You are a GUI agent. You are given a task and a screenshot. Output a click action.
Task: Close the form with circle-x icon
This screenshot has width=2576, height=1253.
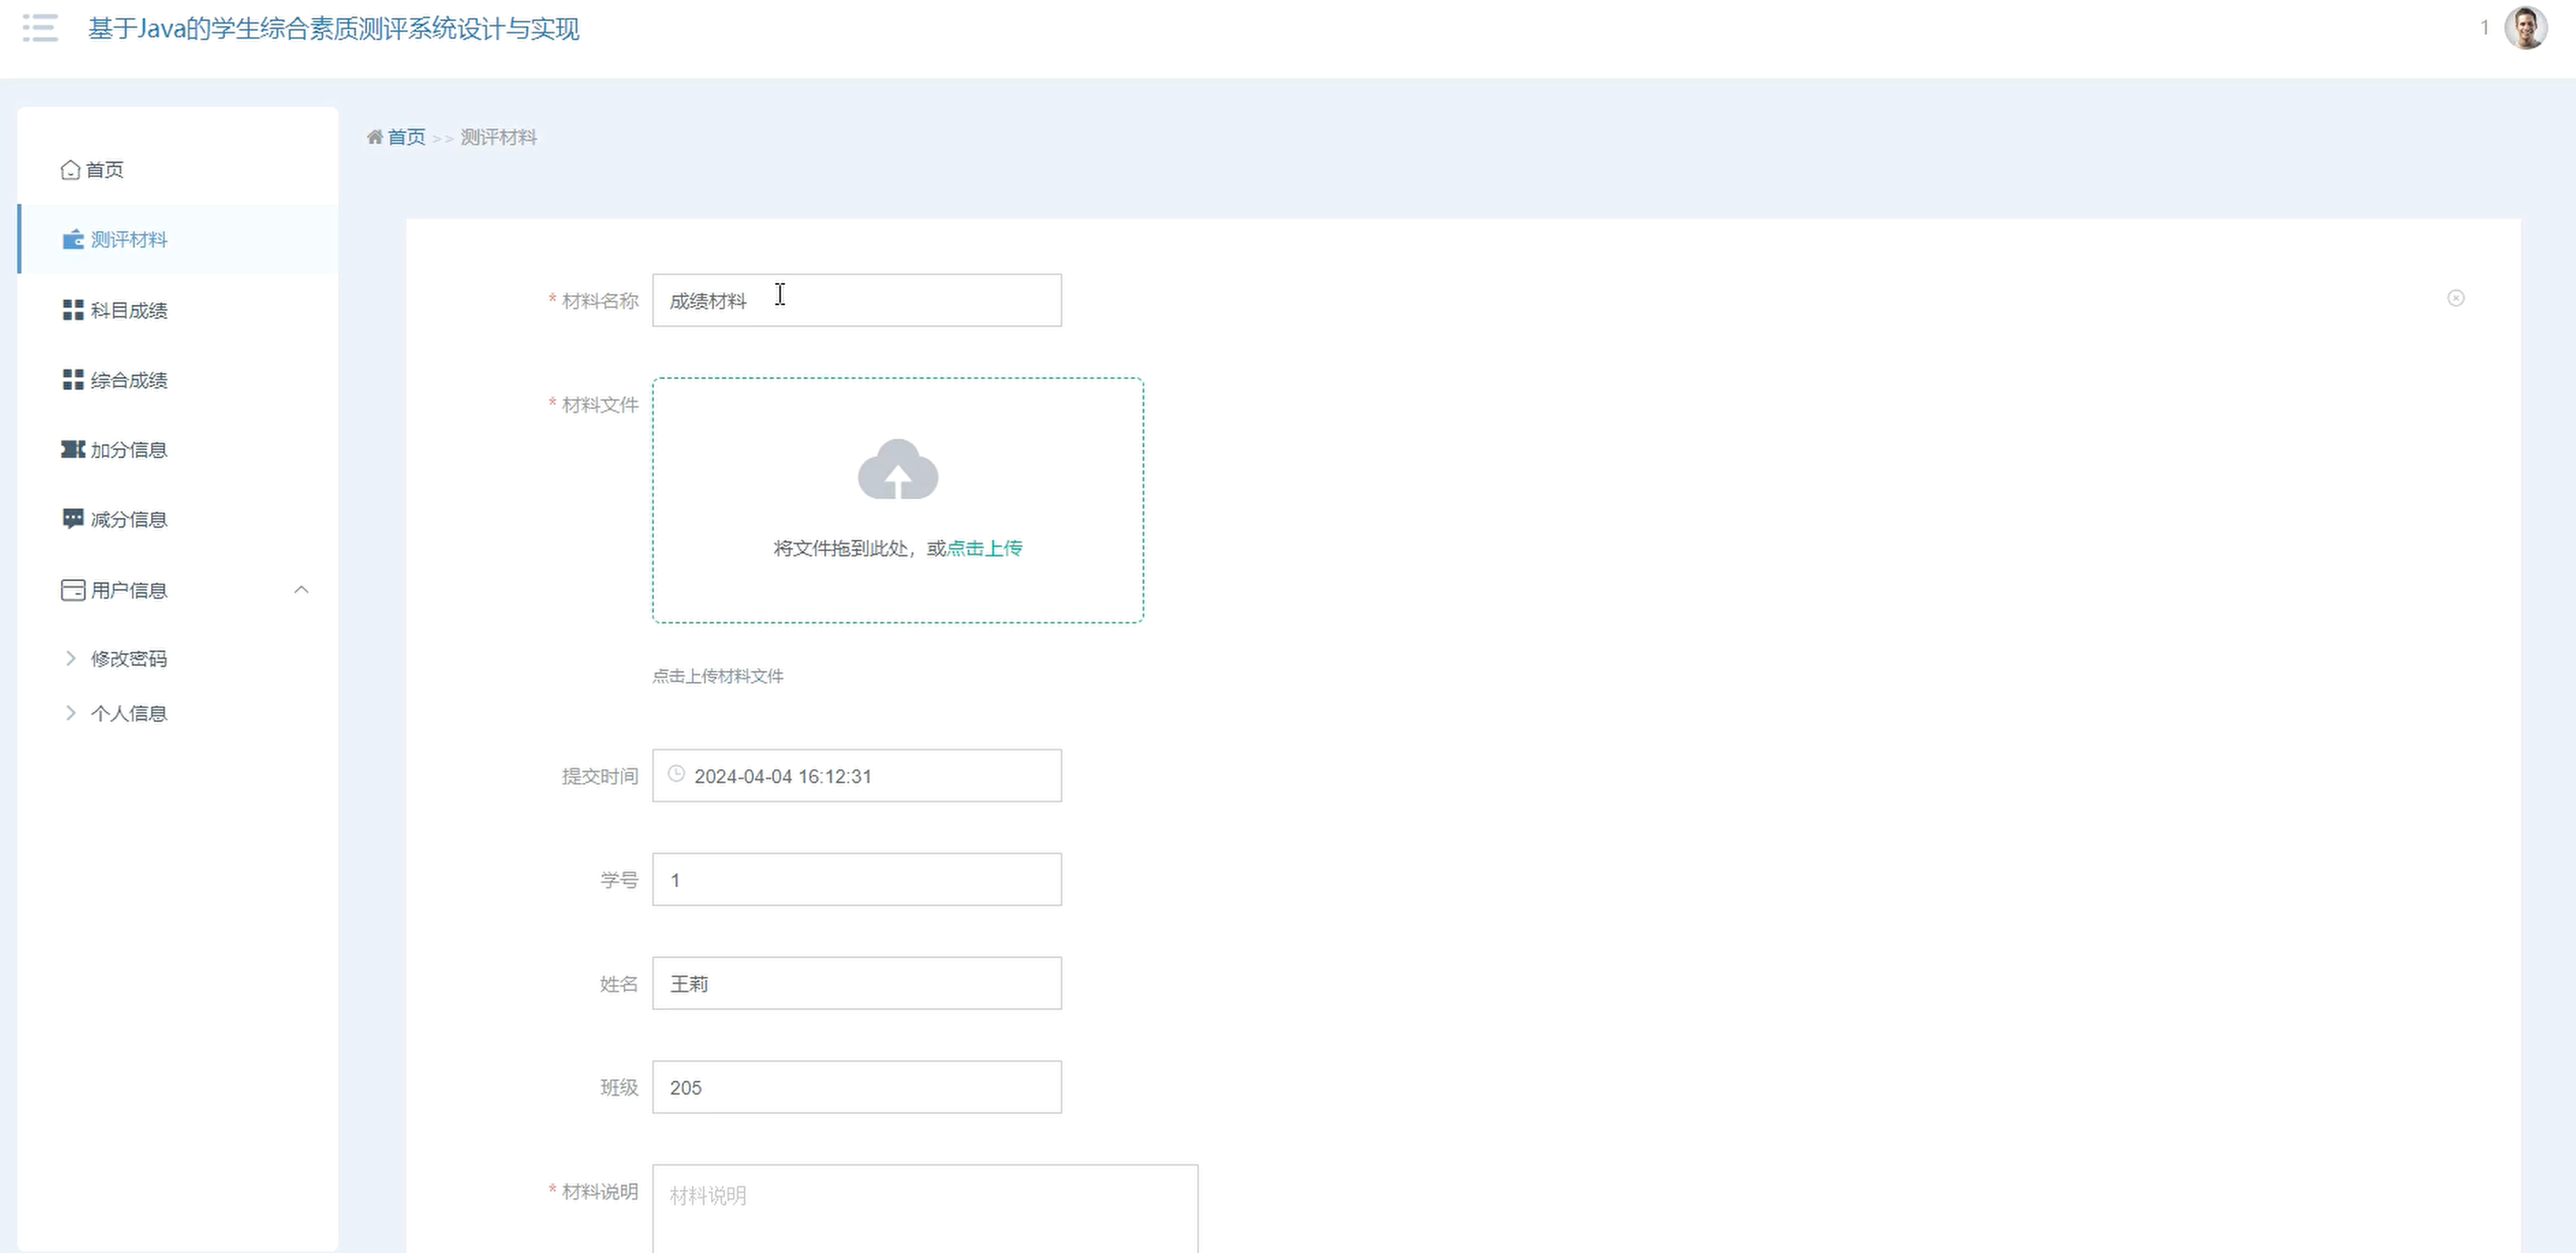click(x=2455, y=298)
